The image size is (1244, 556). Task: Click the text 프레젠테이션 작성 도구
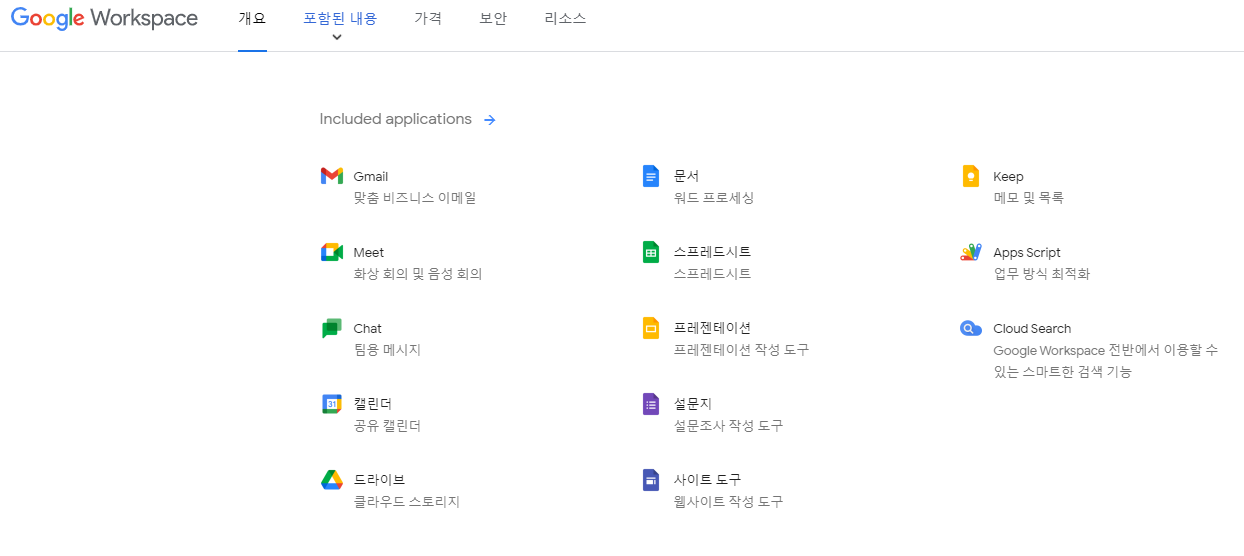point(741,350)
